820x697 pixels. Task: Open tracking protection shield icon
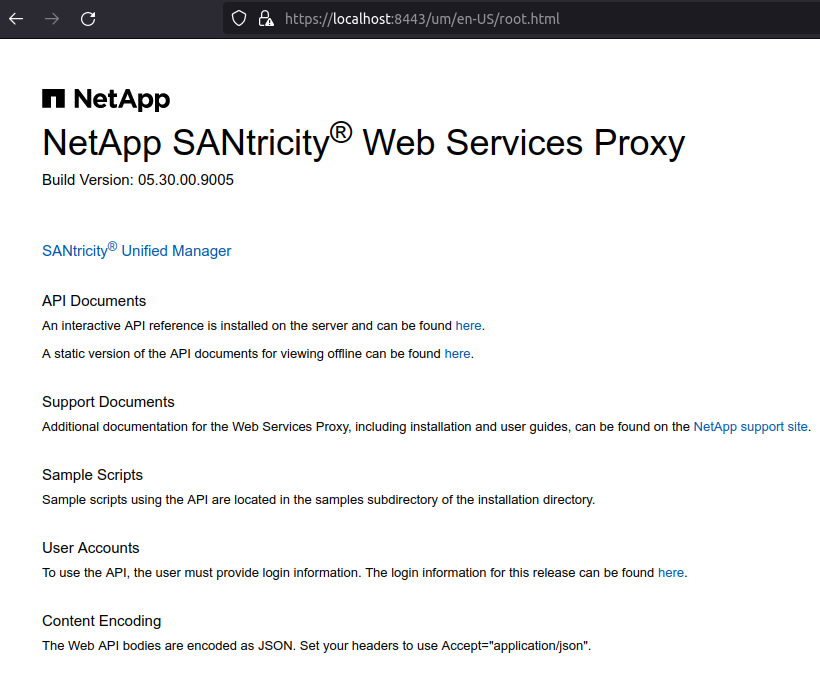239,19
